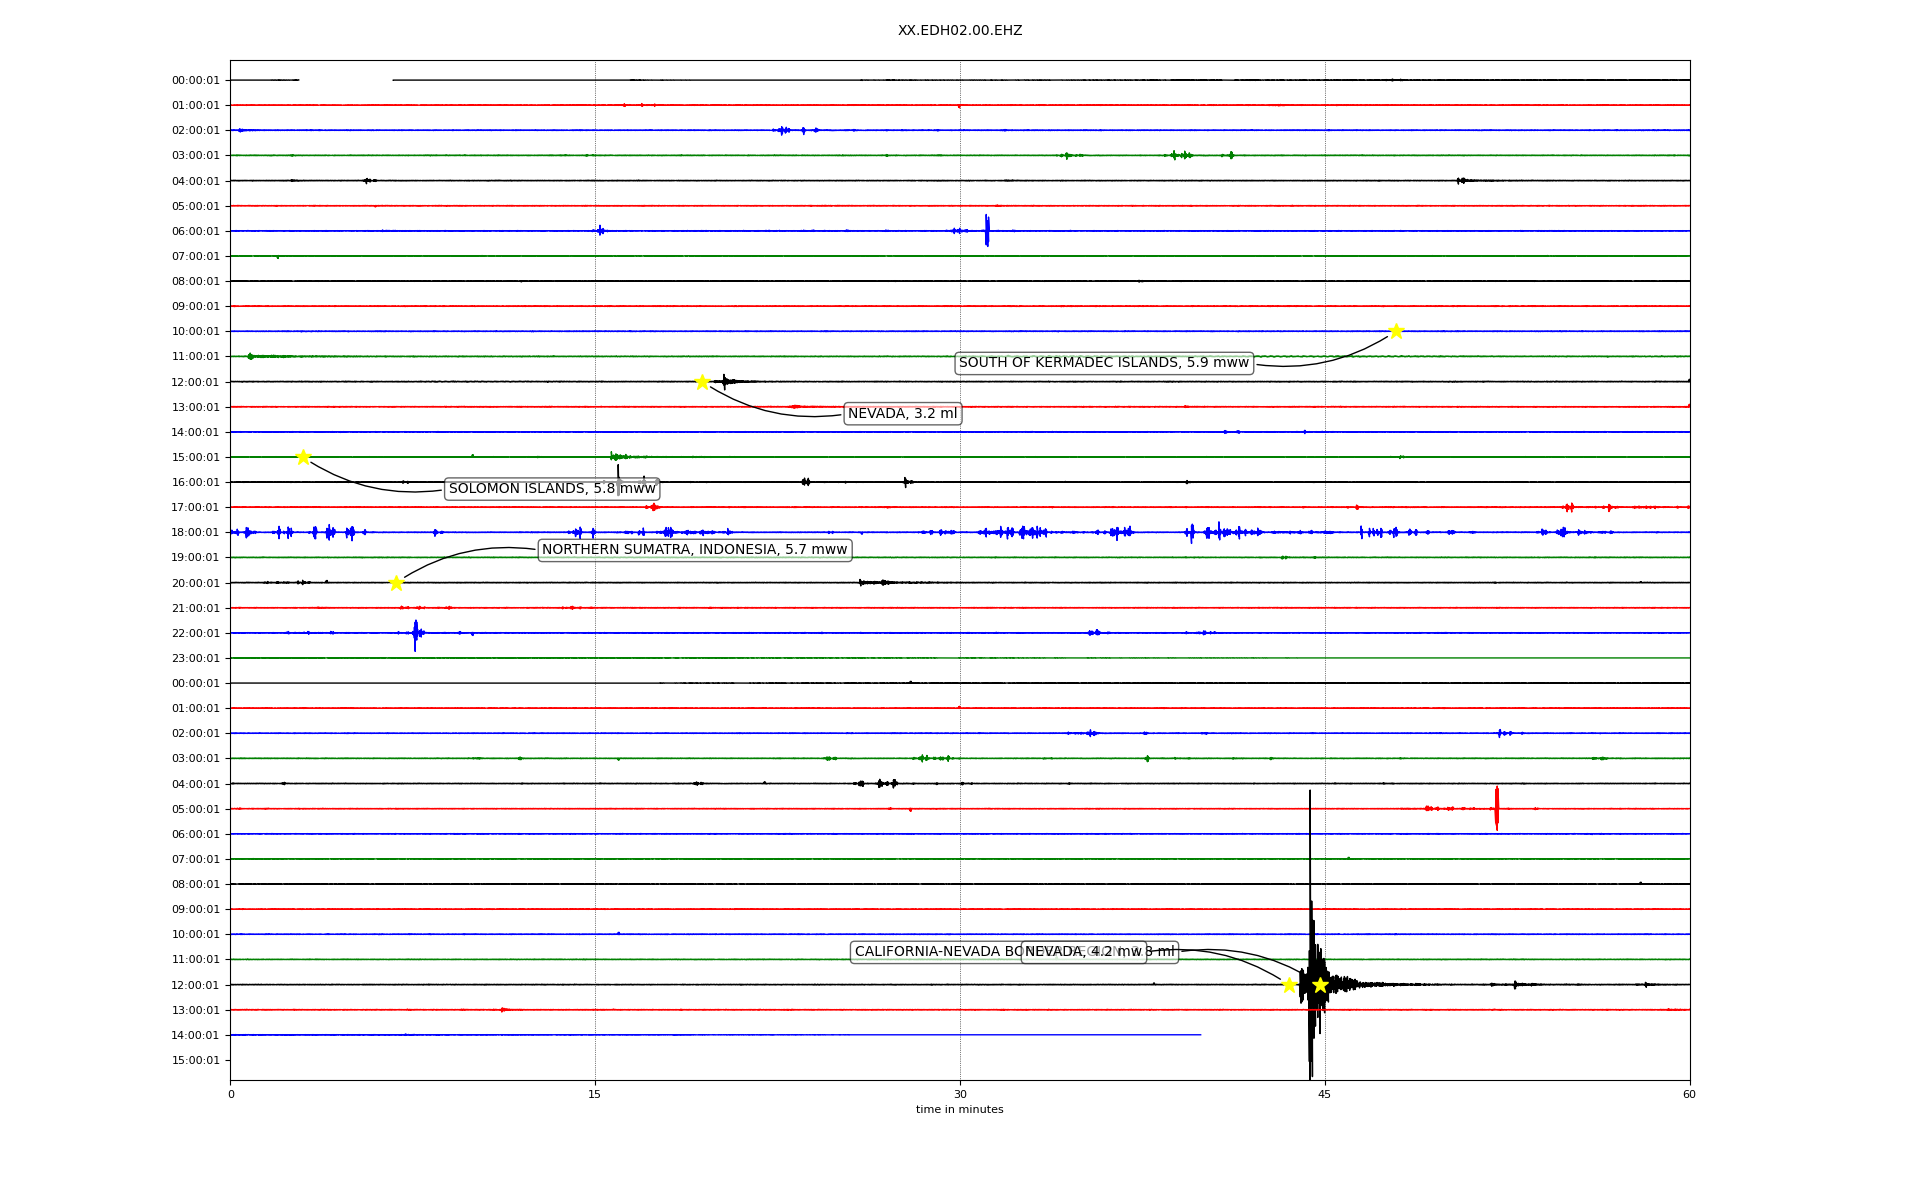This screenshot has height=1200, width=1920.
Task: Click the star marking the Kermadec Islands event
Action: [x=1396, y=331]
